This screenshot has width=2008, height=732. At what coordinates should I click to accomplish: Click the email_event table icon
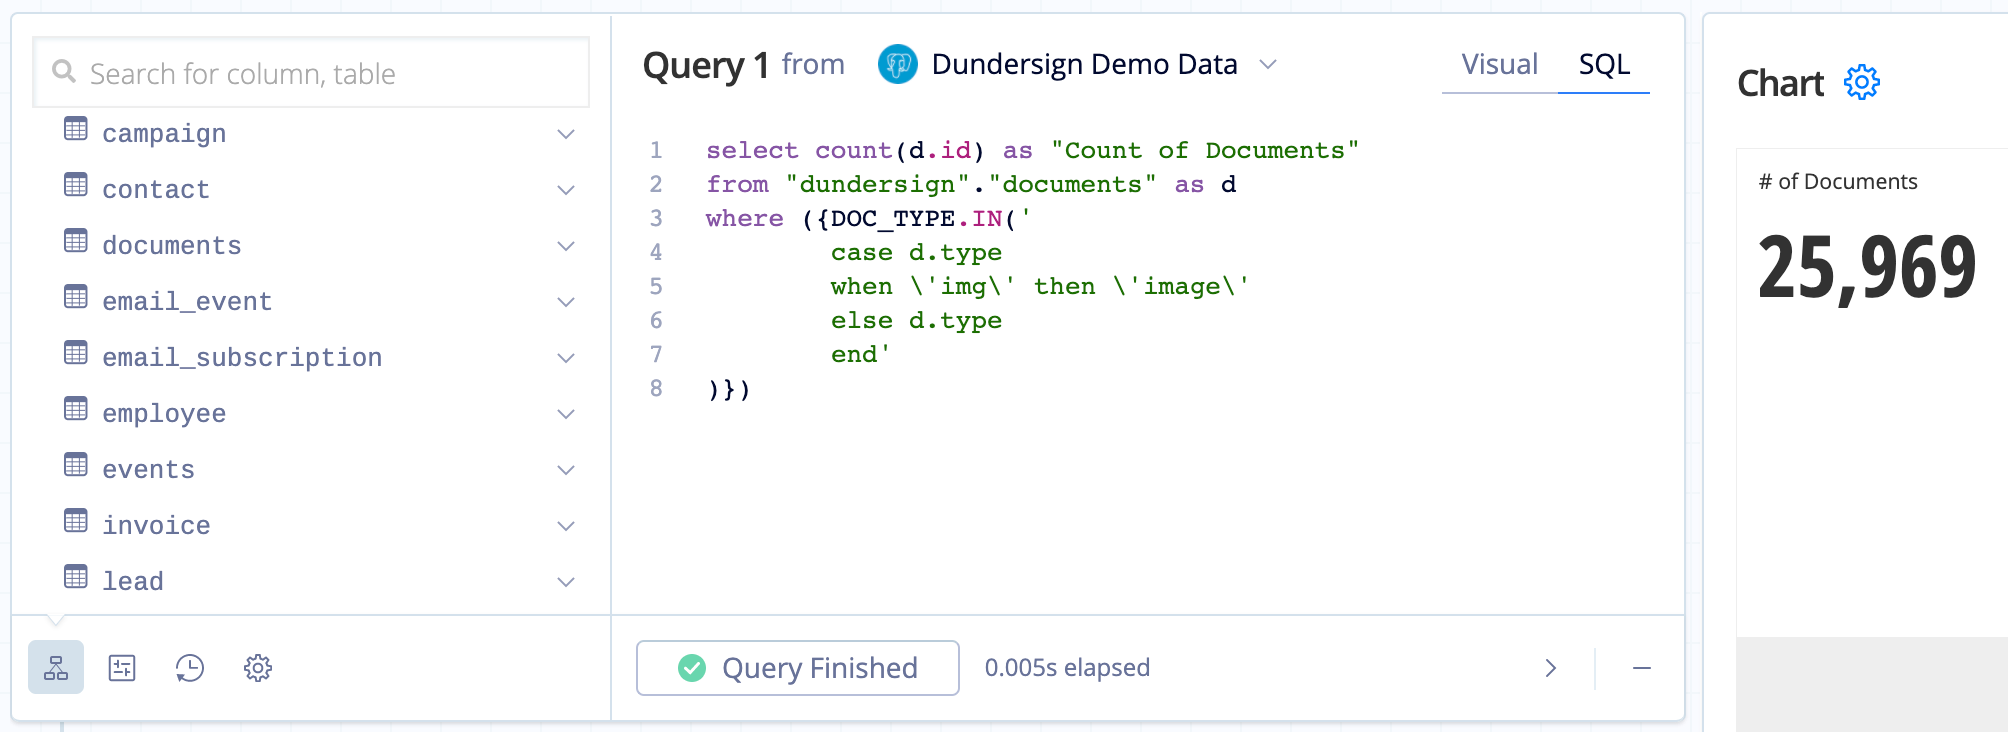(76, 297)
